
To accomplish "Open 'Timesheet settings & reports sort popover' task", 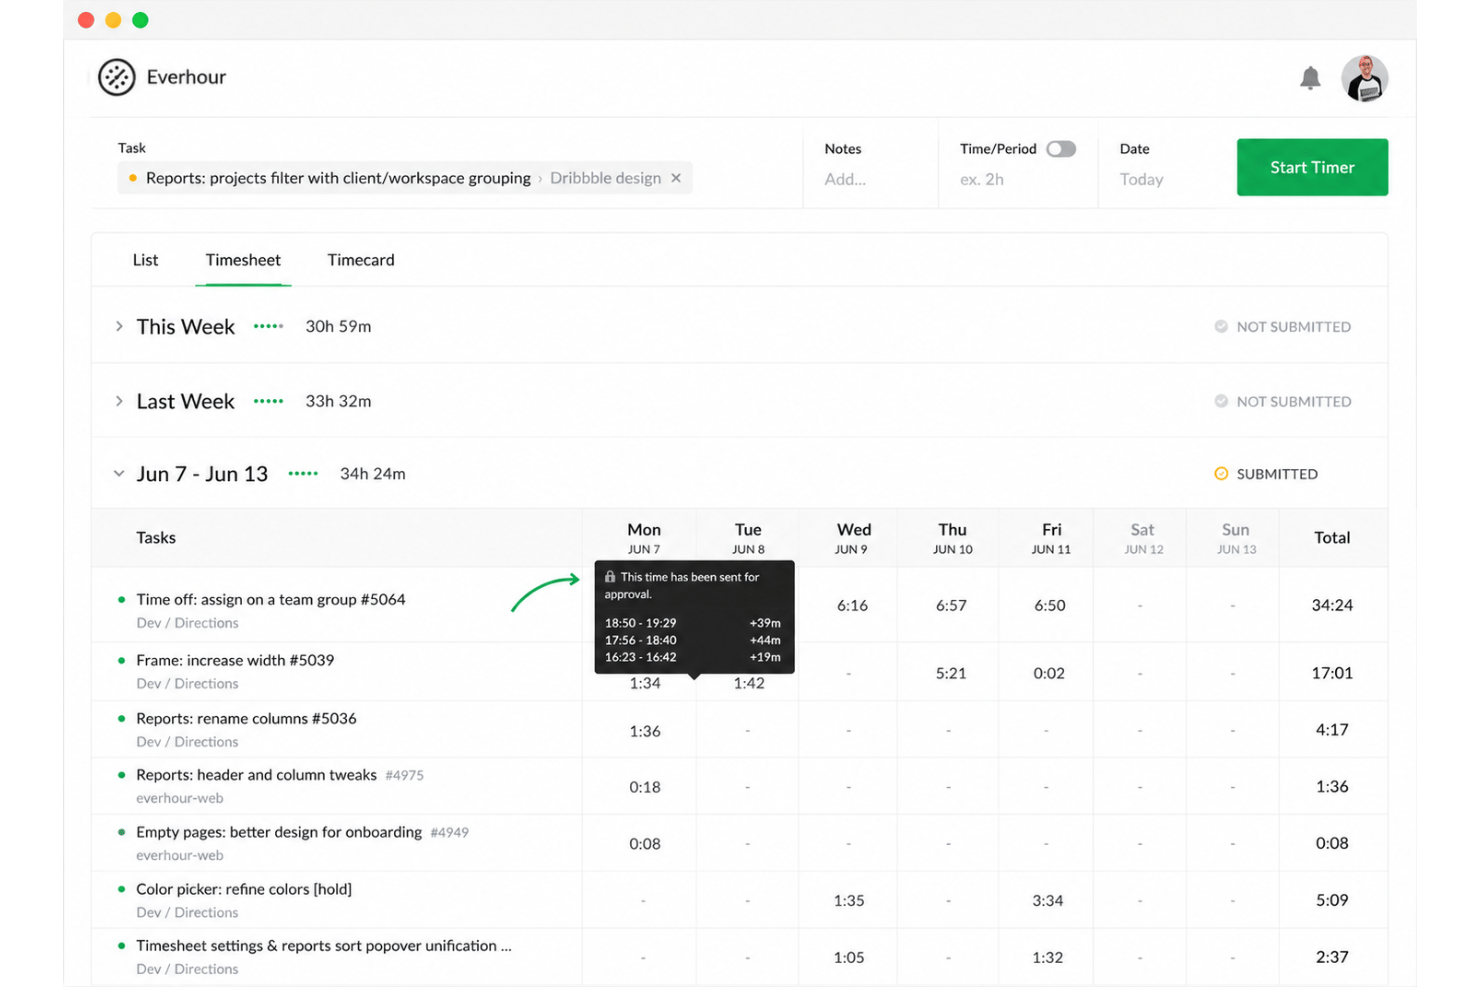I will (x=324, y=946).
